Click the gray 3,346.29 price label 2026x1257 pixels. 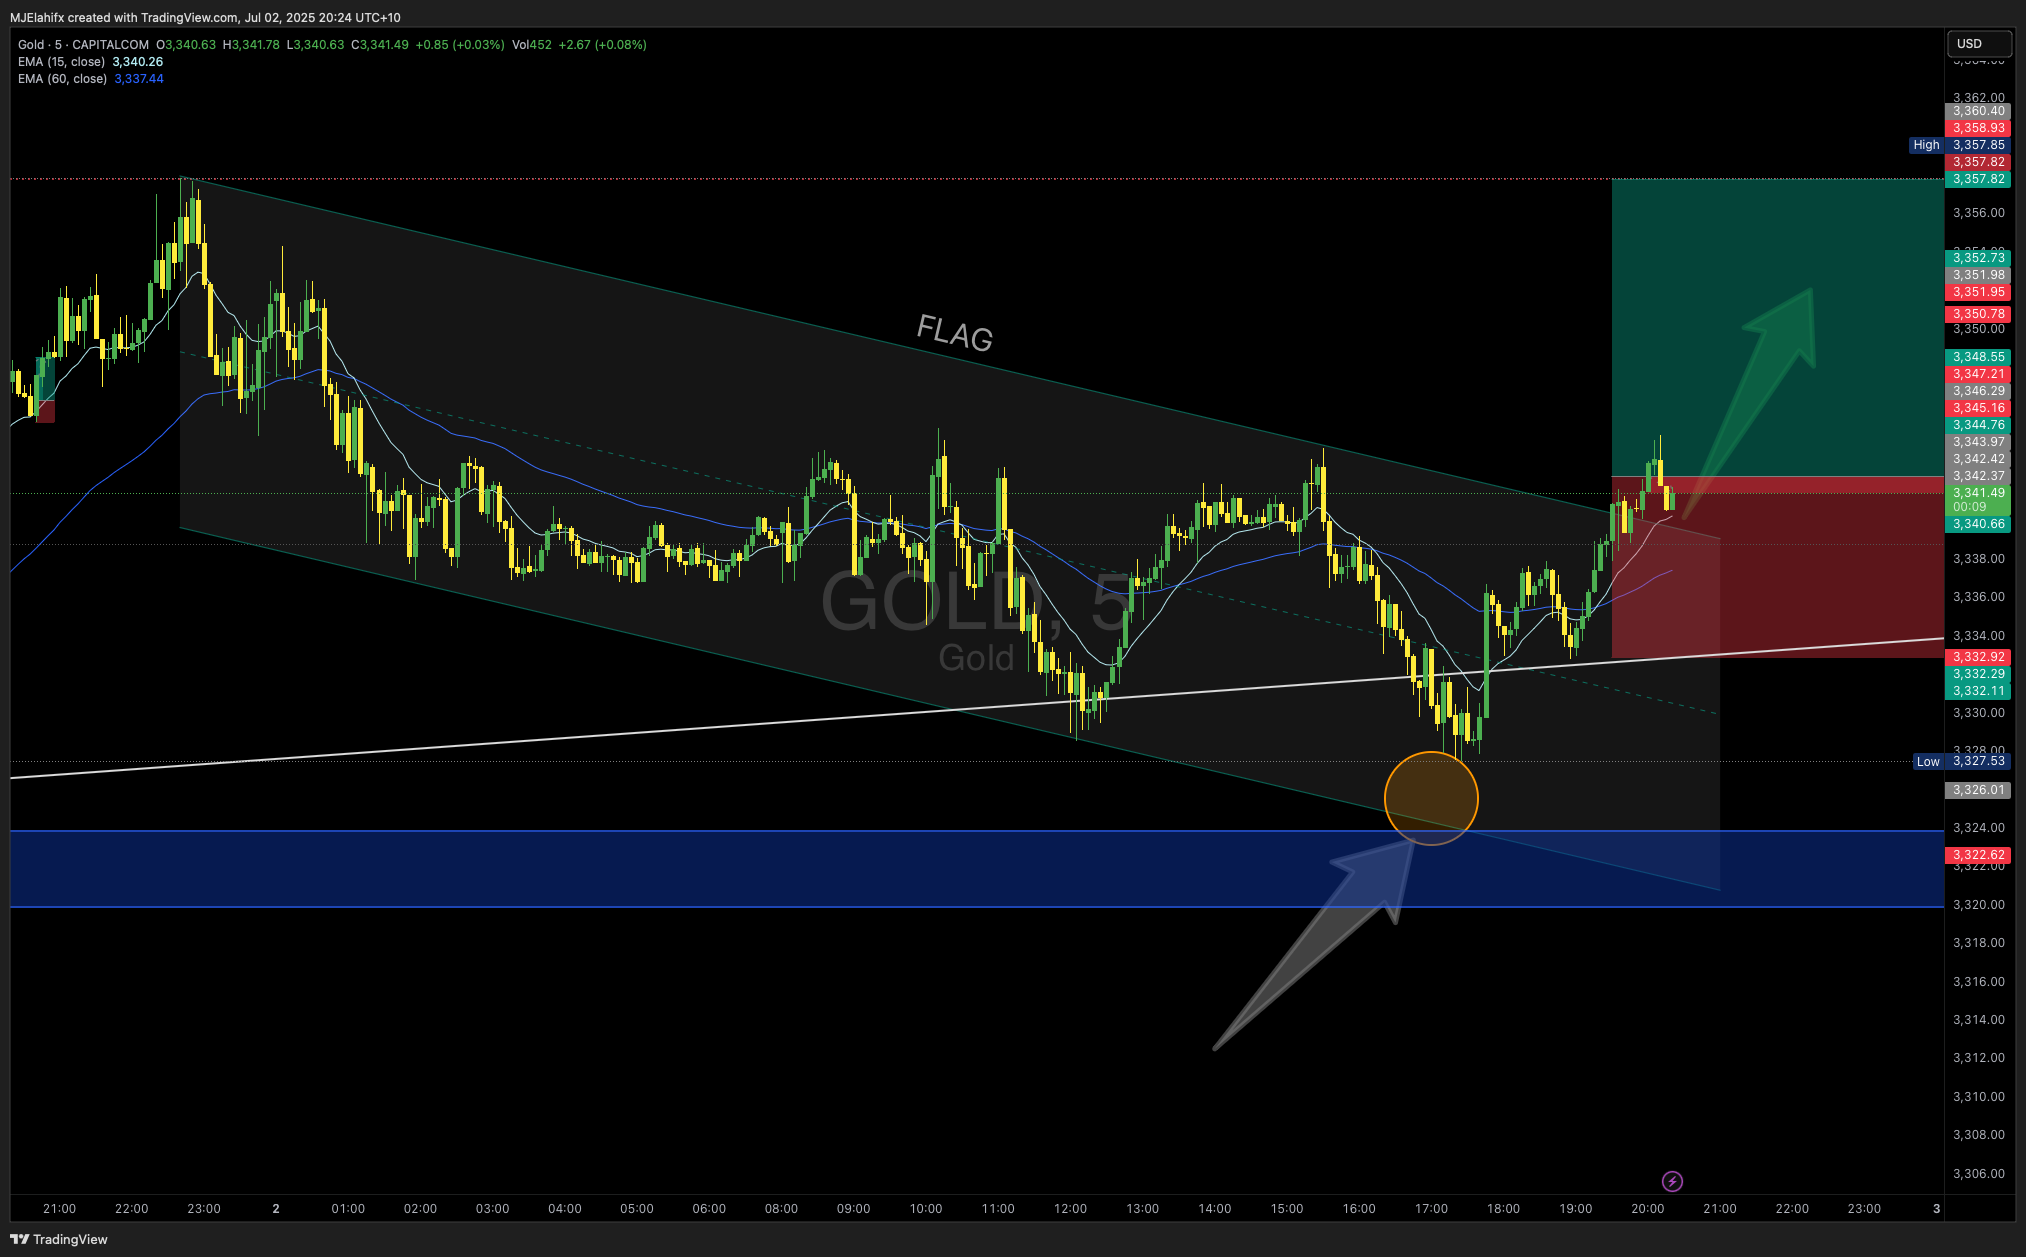(1978, 391)
